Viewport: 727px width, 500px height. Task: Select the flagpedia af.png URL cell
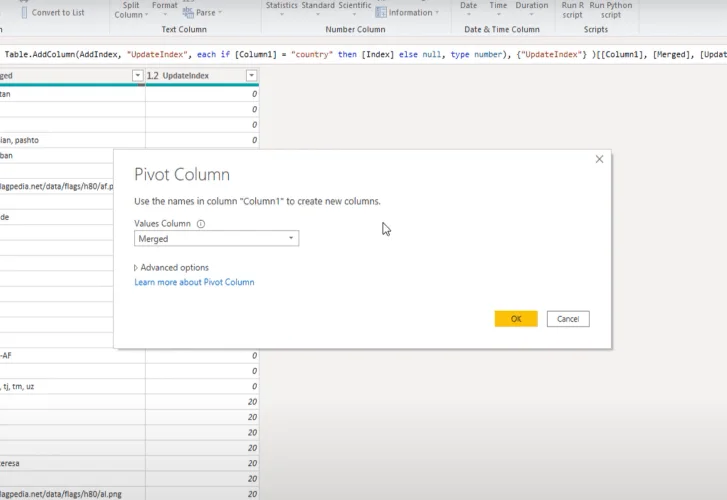point(57,186)
